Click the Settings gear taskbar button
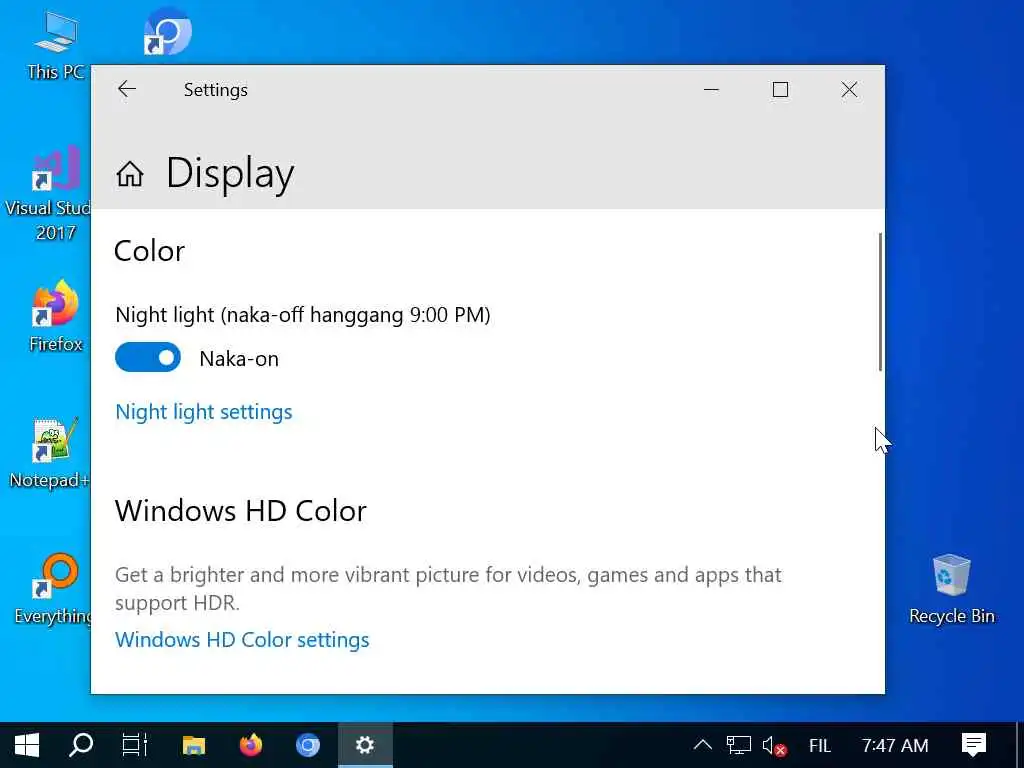 point(365,745)
